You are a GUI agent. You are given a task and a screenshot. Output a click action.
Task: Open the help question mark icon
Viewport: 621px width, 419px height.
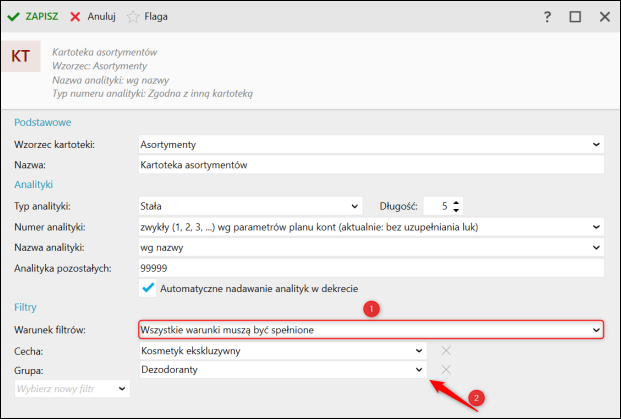(547, 17)
